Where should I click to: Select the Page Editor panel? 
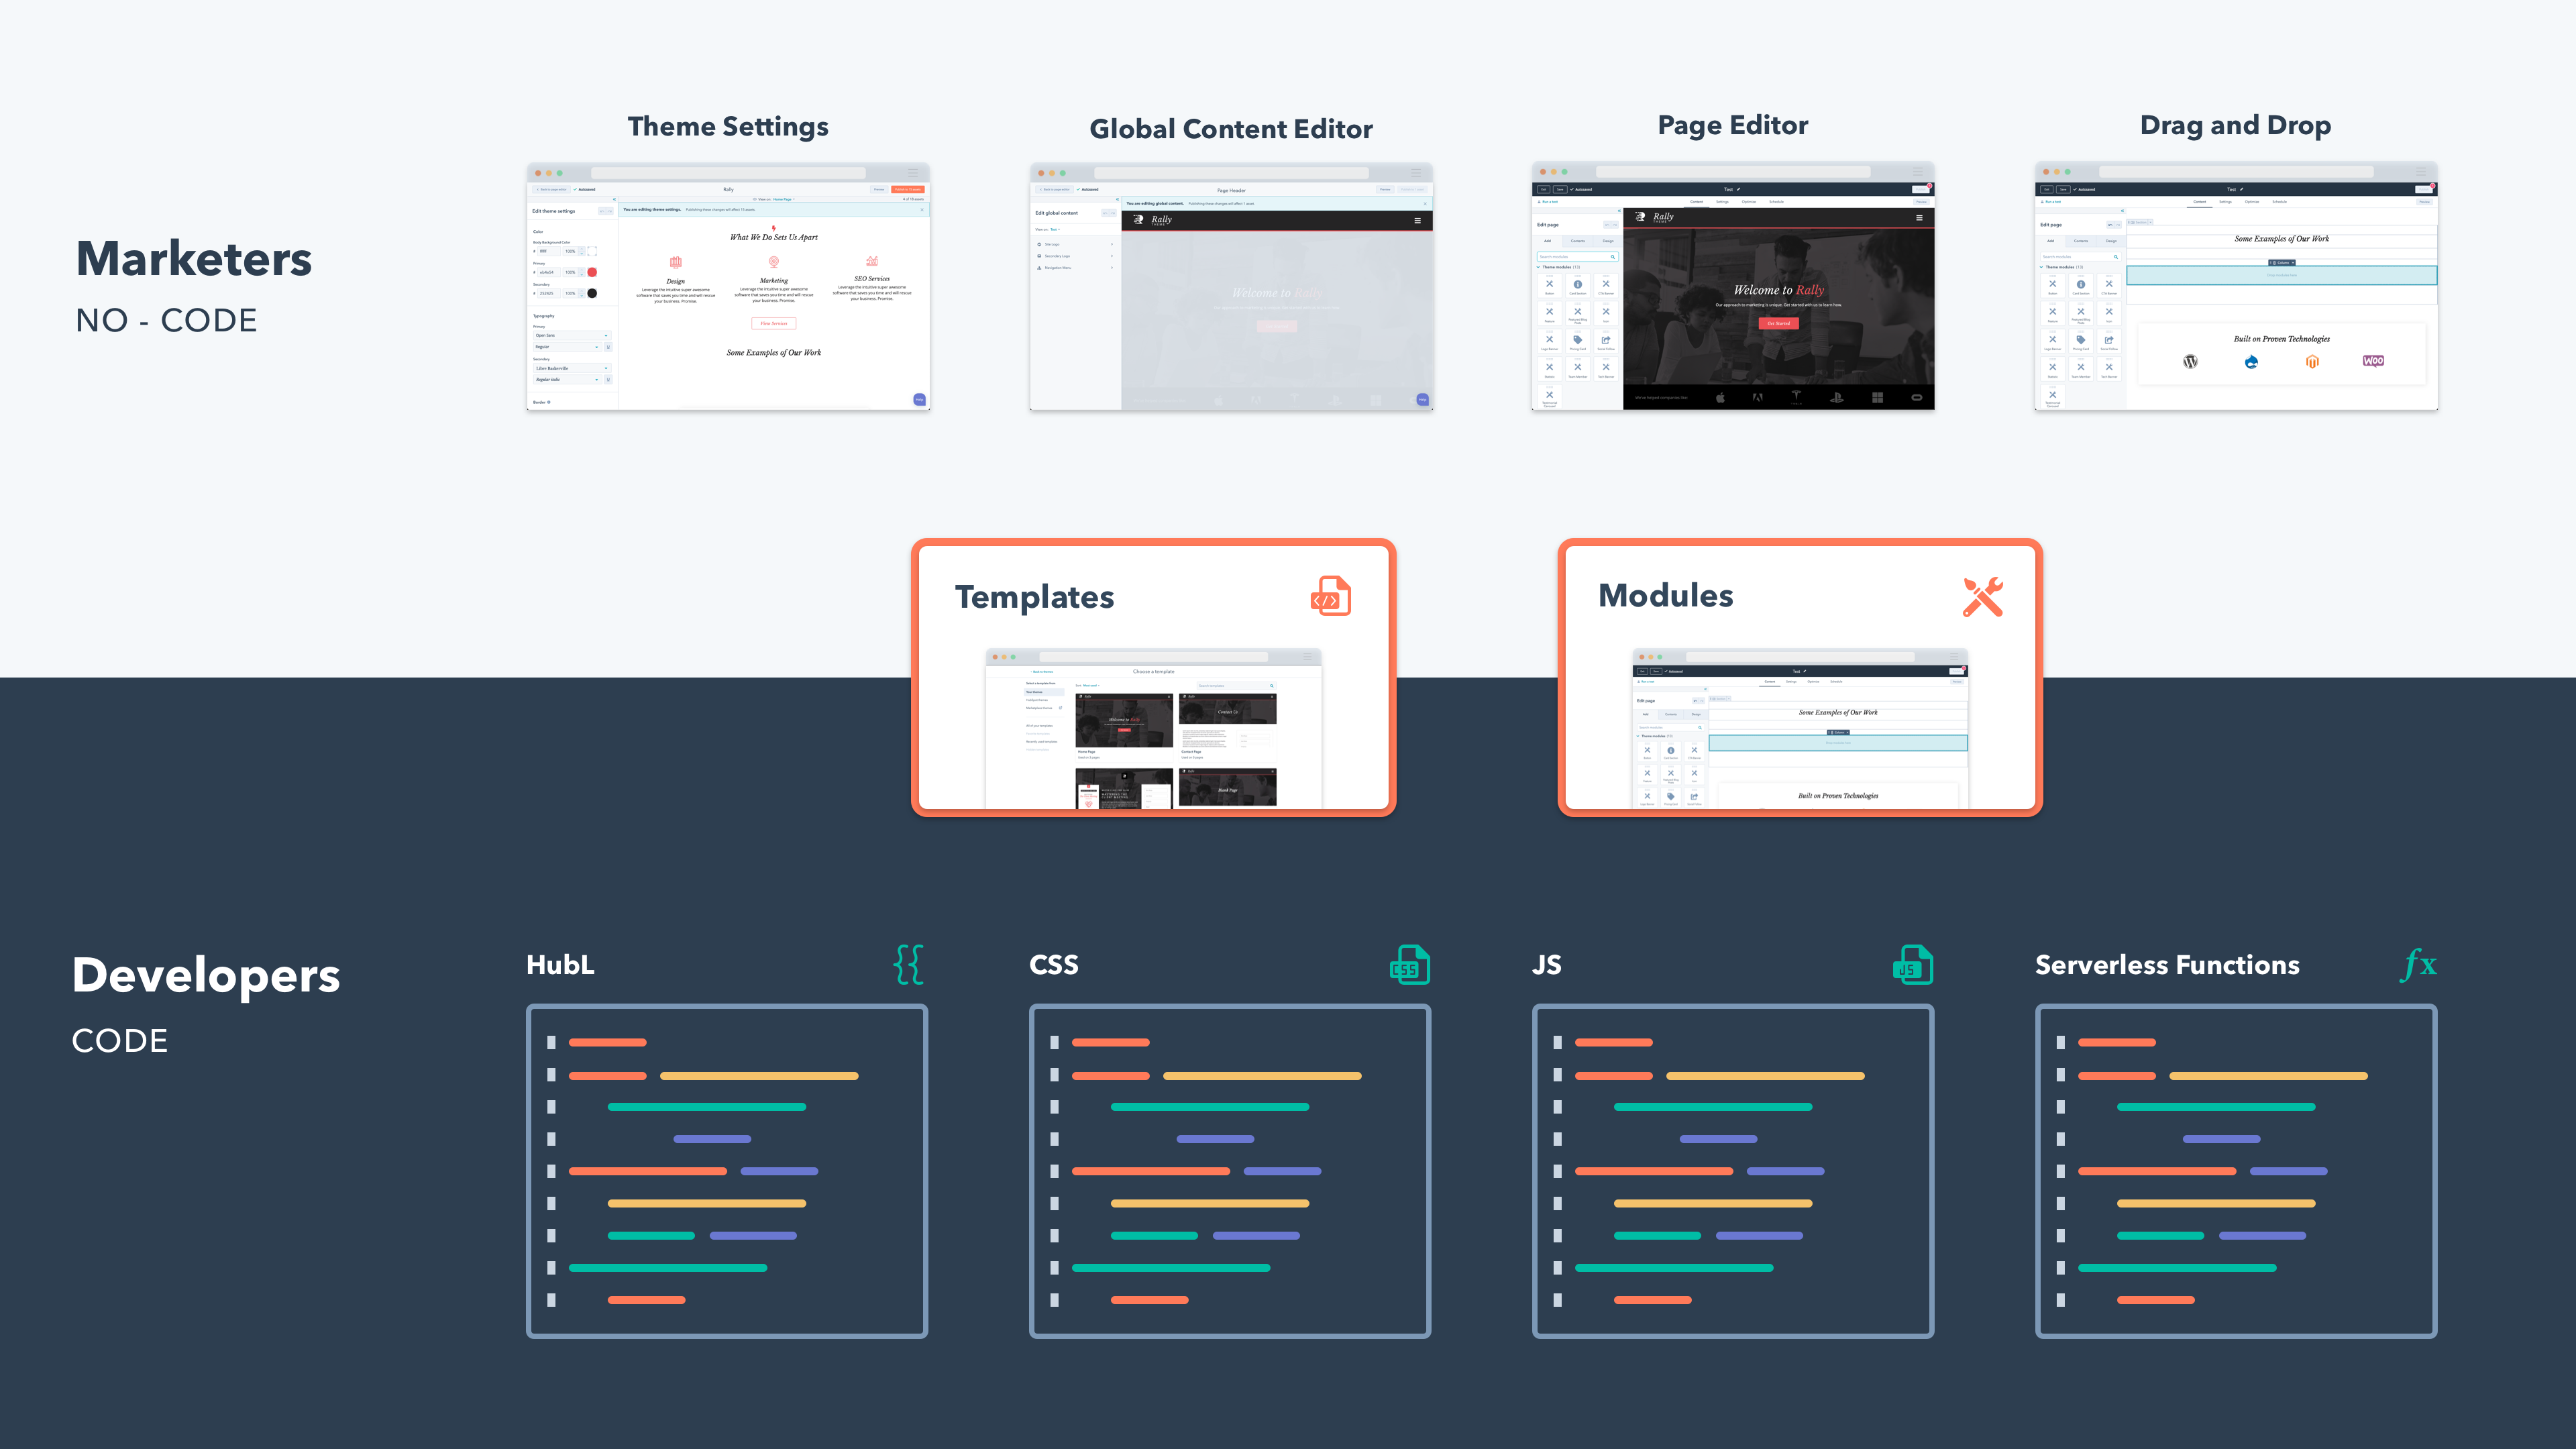1734,283
